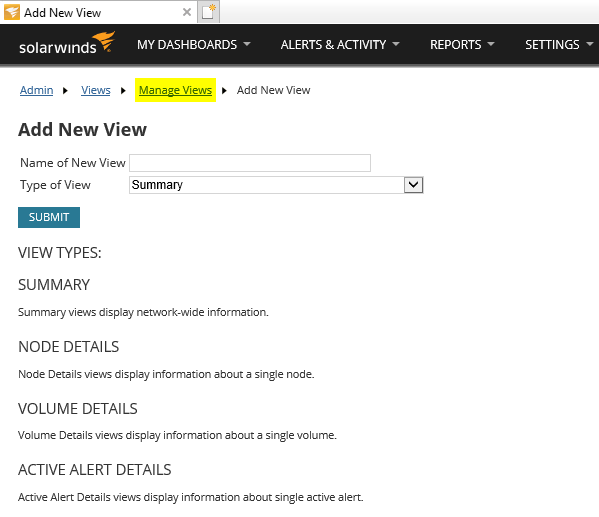This screenshot has width=599, height=517.
Task: Expand the Reports menu arrow
Action: pos(491,44)
